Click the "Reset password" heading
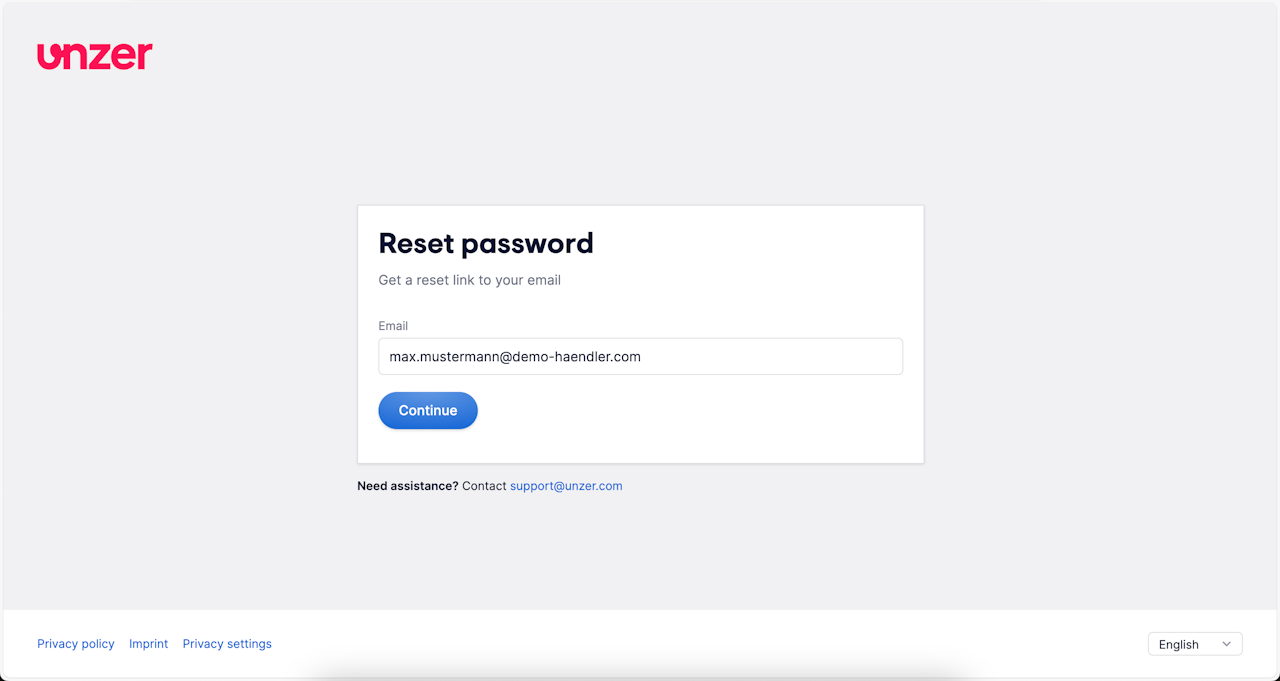Screen dimensions: 1280x681 pos(486,243)
